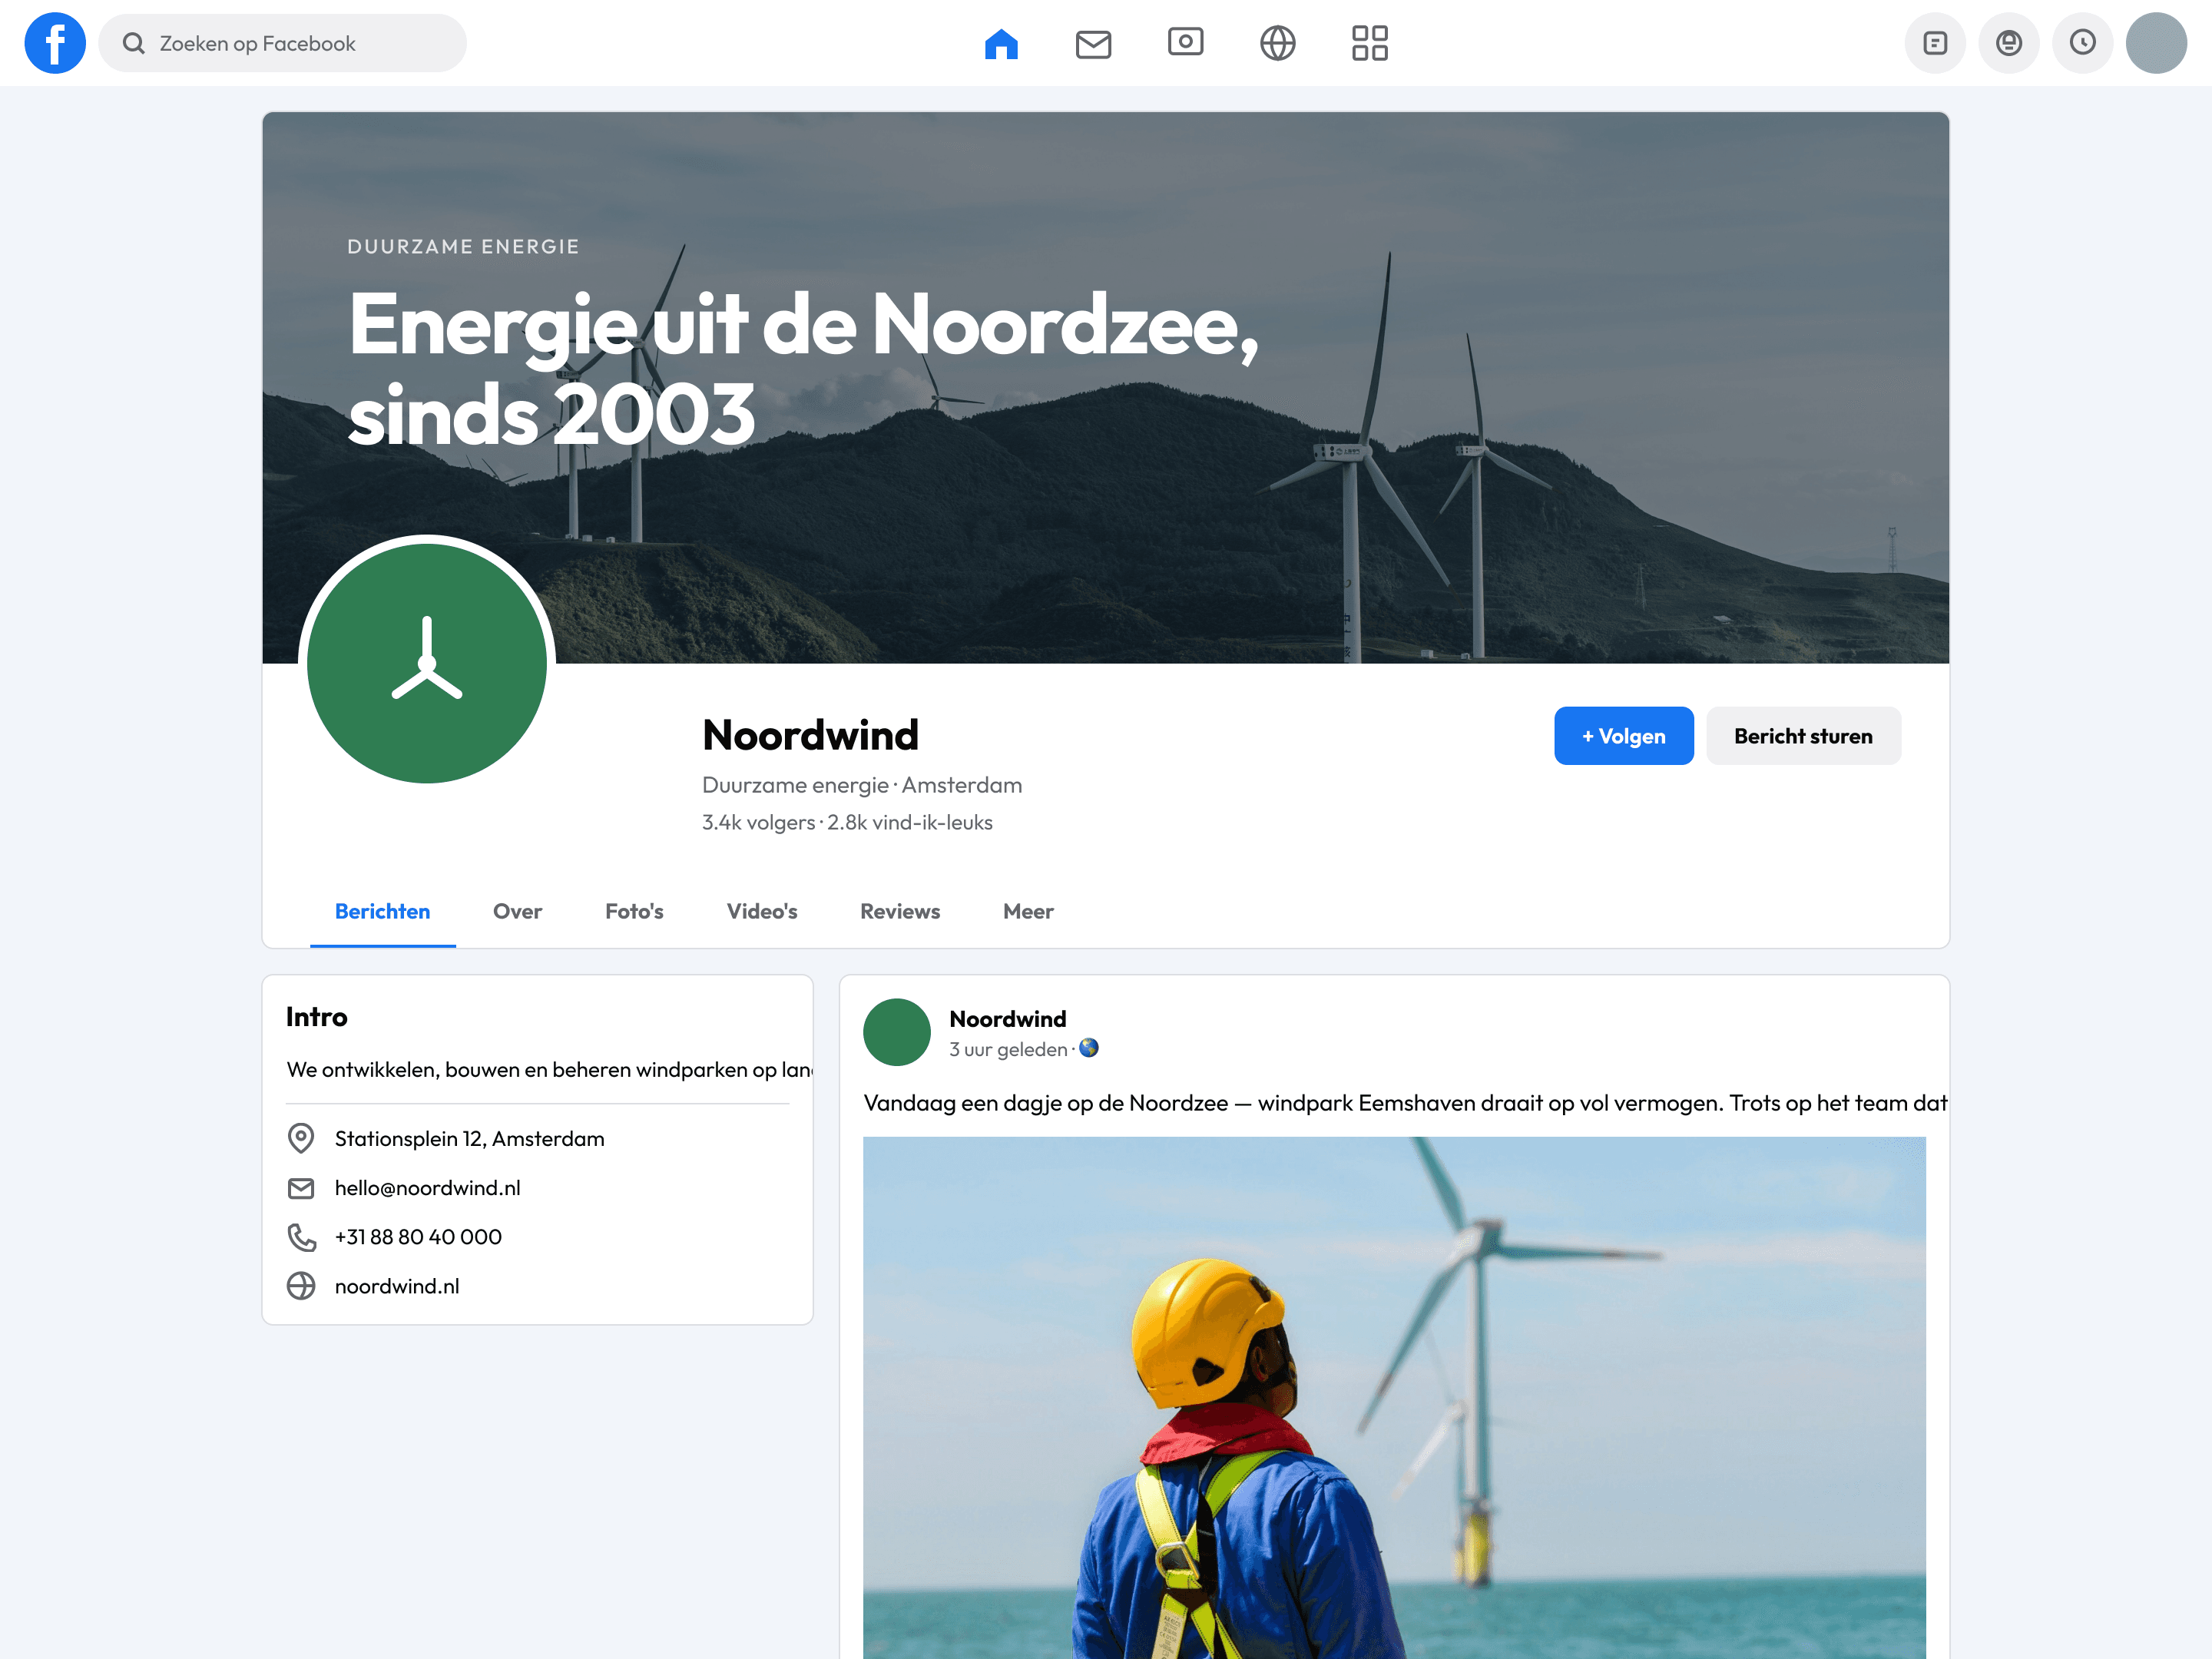This screenshot has height=1659, width=2212.
Task: Open the noordwind.nl website link
Action: (397, 1286)
